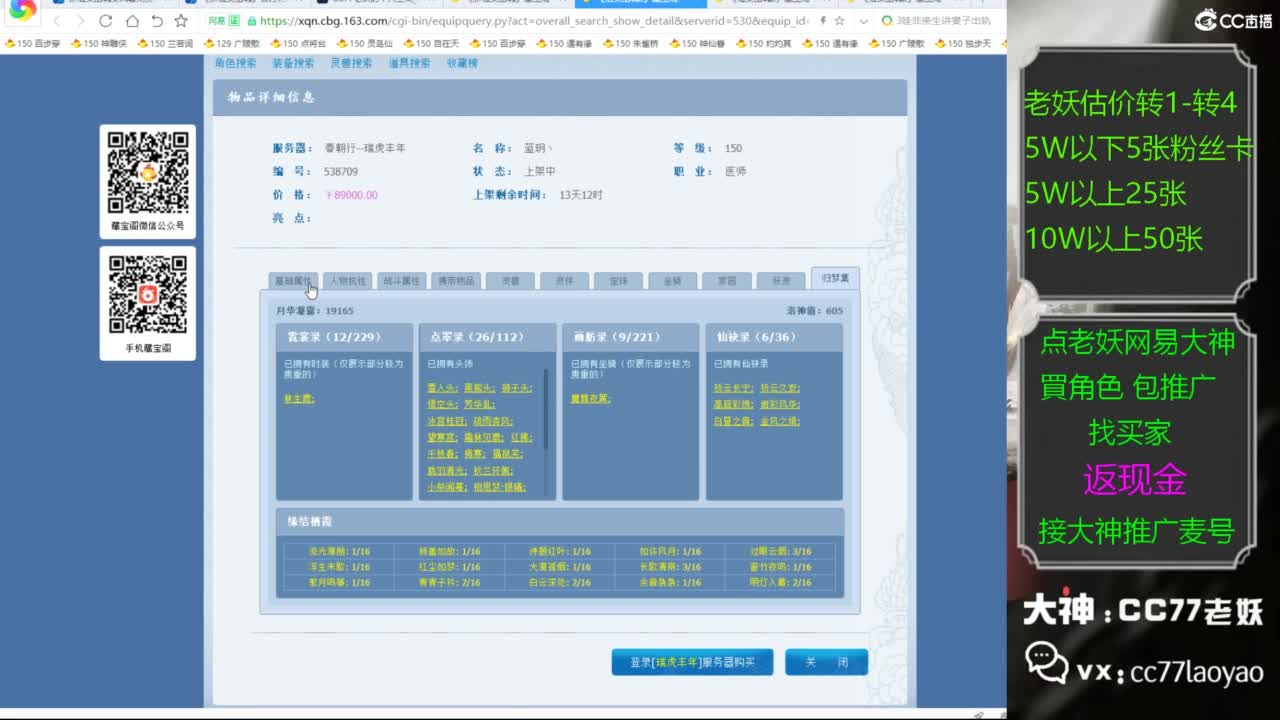
Task: Click the undo closed-tab arrow icon
Action: pos(157,21)
